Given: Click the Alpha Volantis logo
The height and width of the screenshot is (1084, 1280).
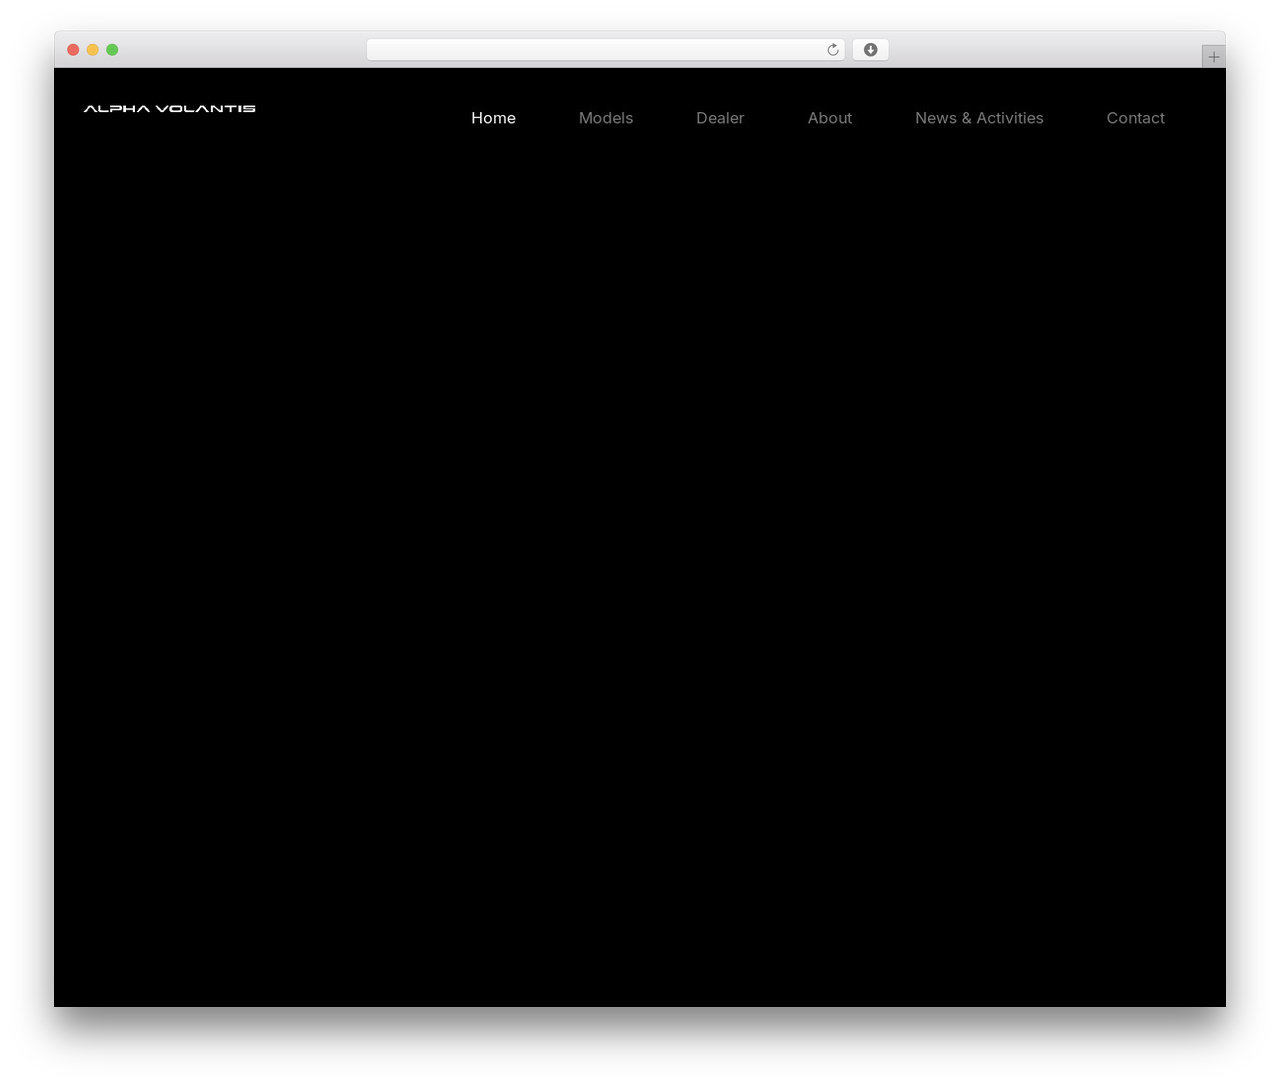Looking at the screenshot, I should point(170,108).
